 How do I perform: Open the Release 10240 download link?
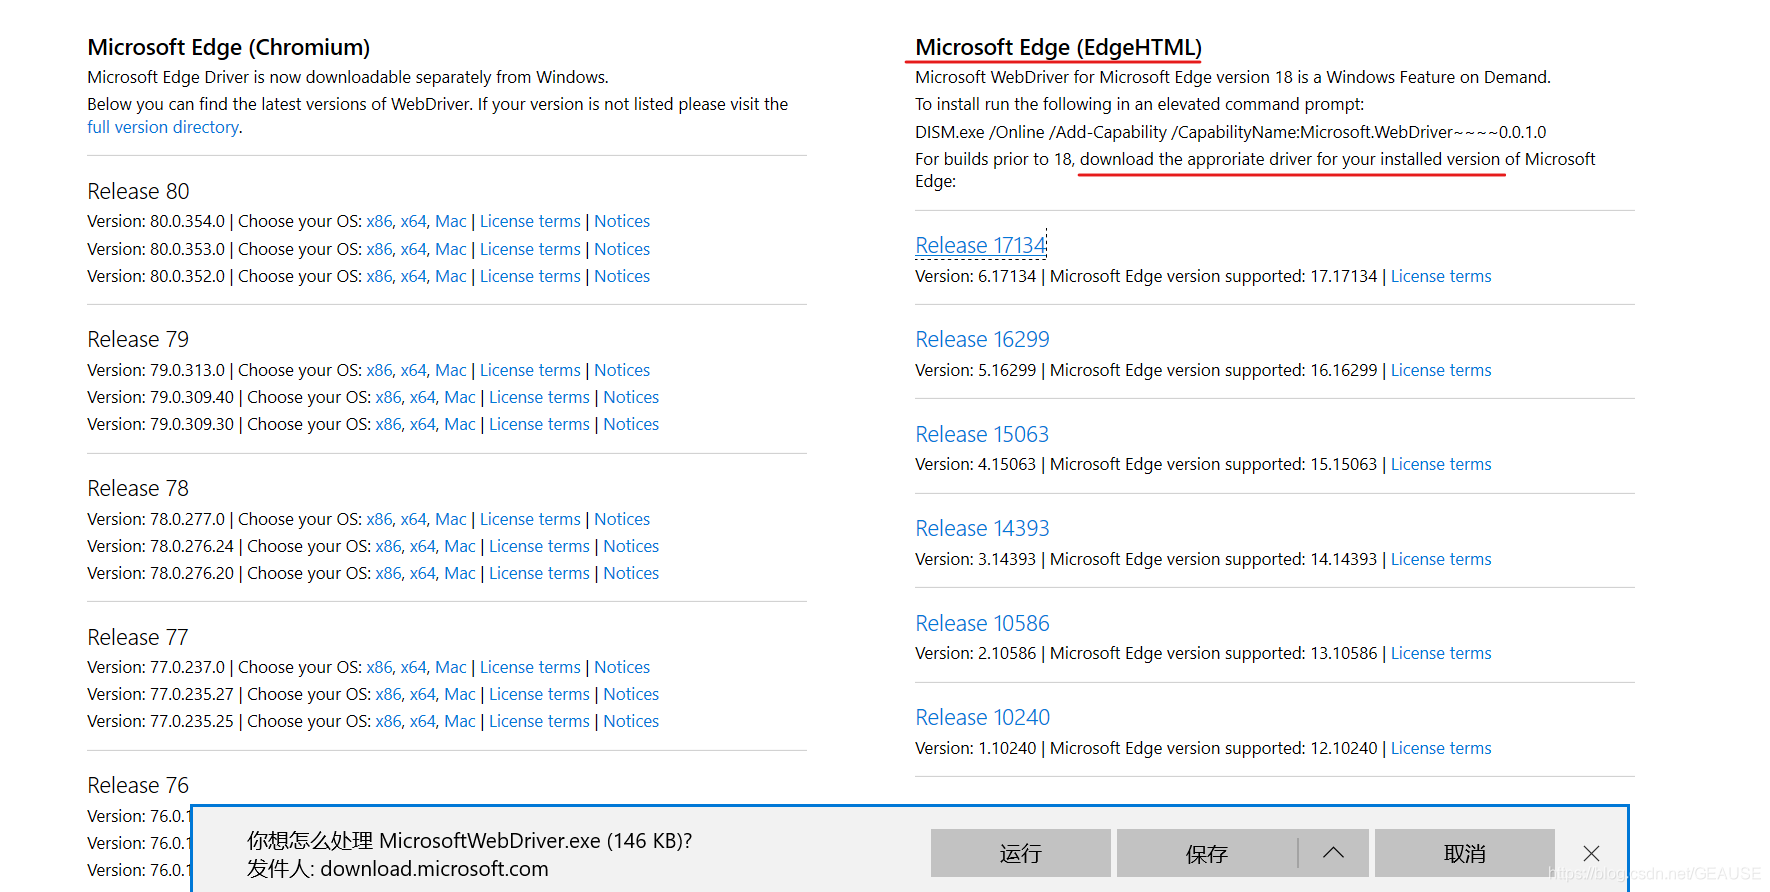tap(982, 717)
